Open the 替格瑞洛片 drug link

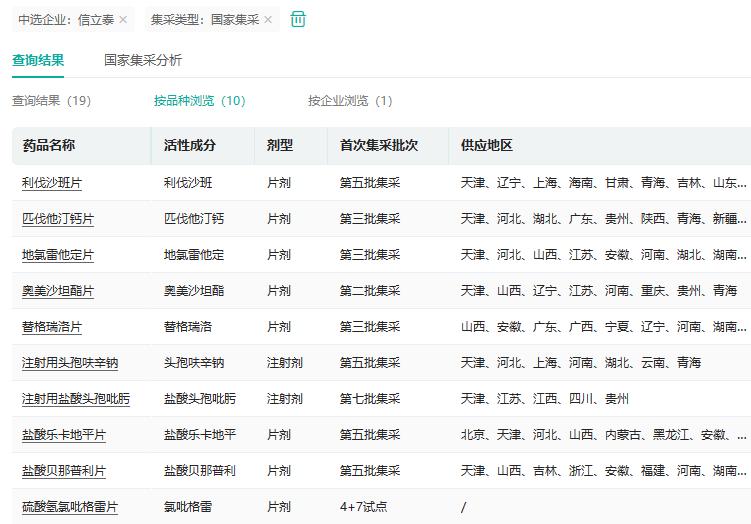(52, 327)
